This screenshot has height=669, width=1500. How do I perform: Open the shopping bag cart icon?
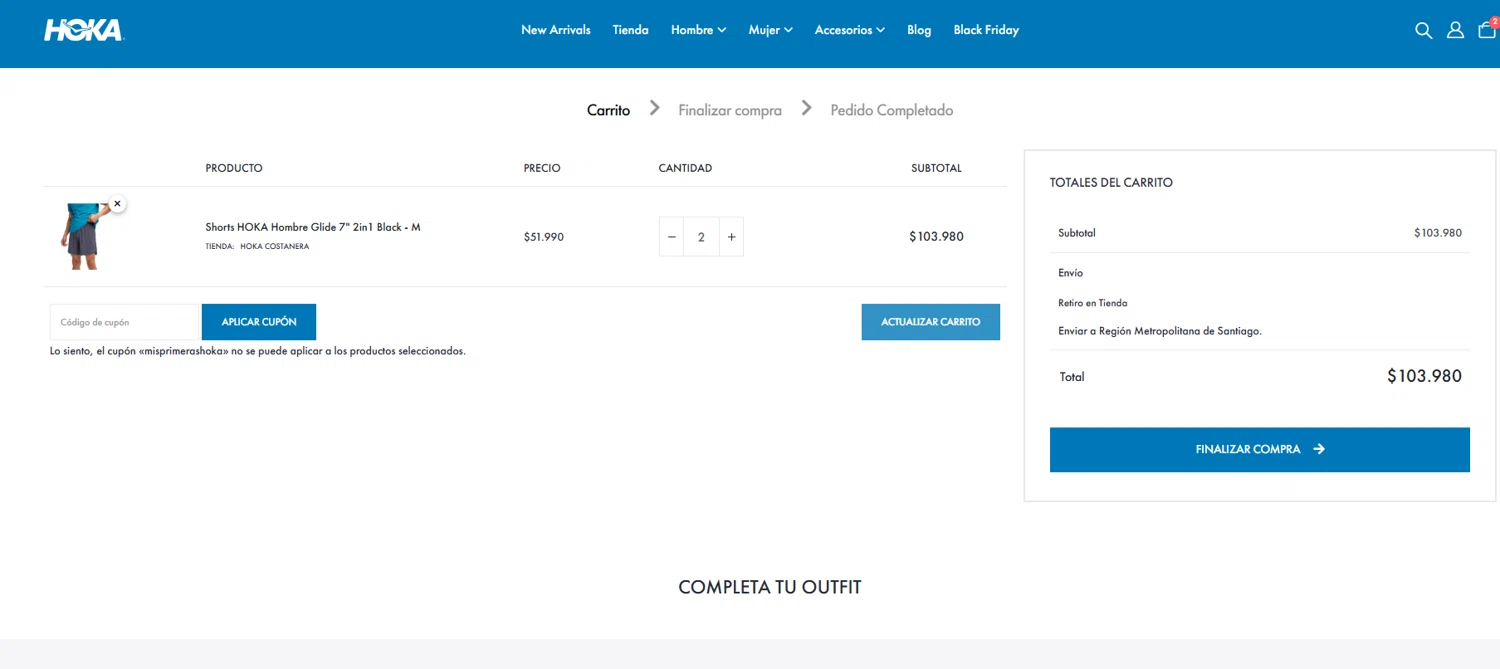point(1487,29)
